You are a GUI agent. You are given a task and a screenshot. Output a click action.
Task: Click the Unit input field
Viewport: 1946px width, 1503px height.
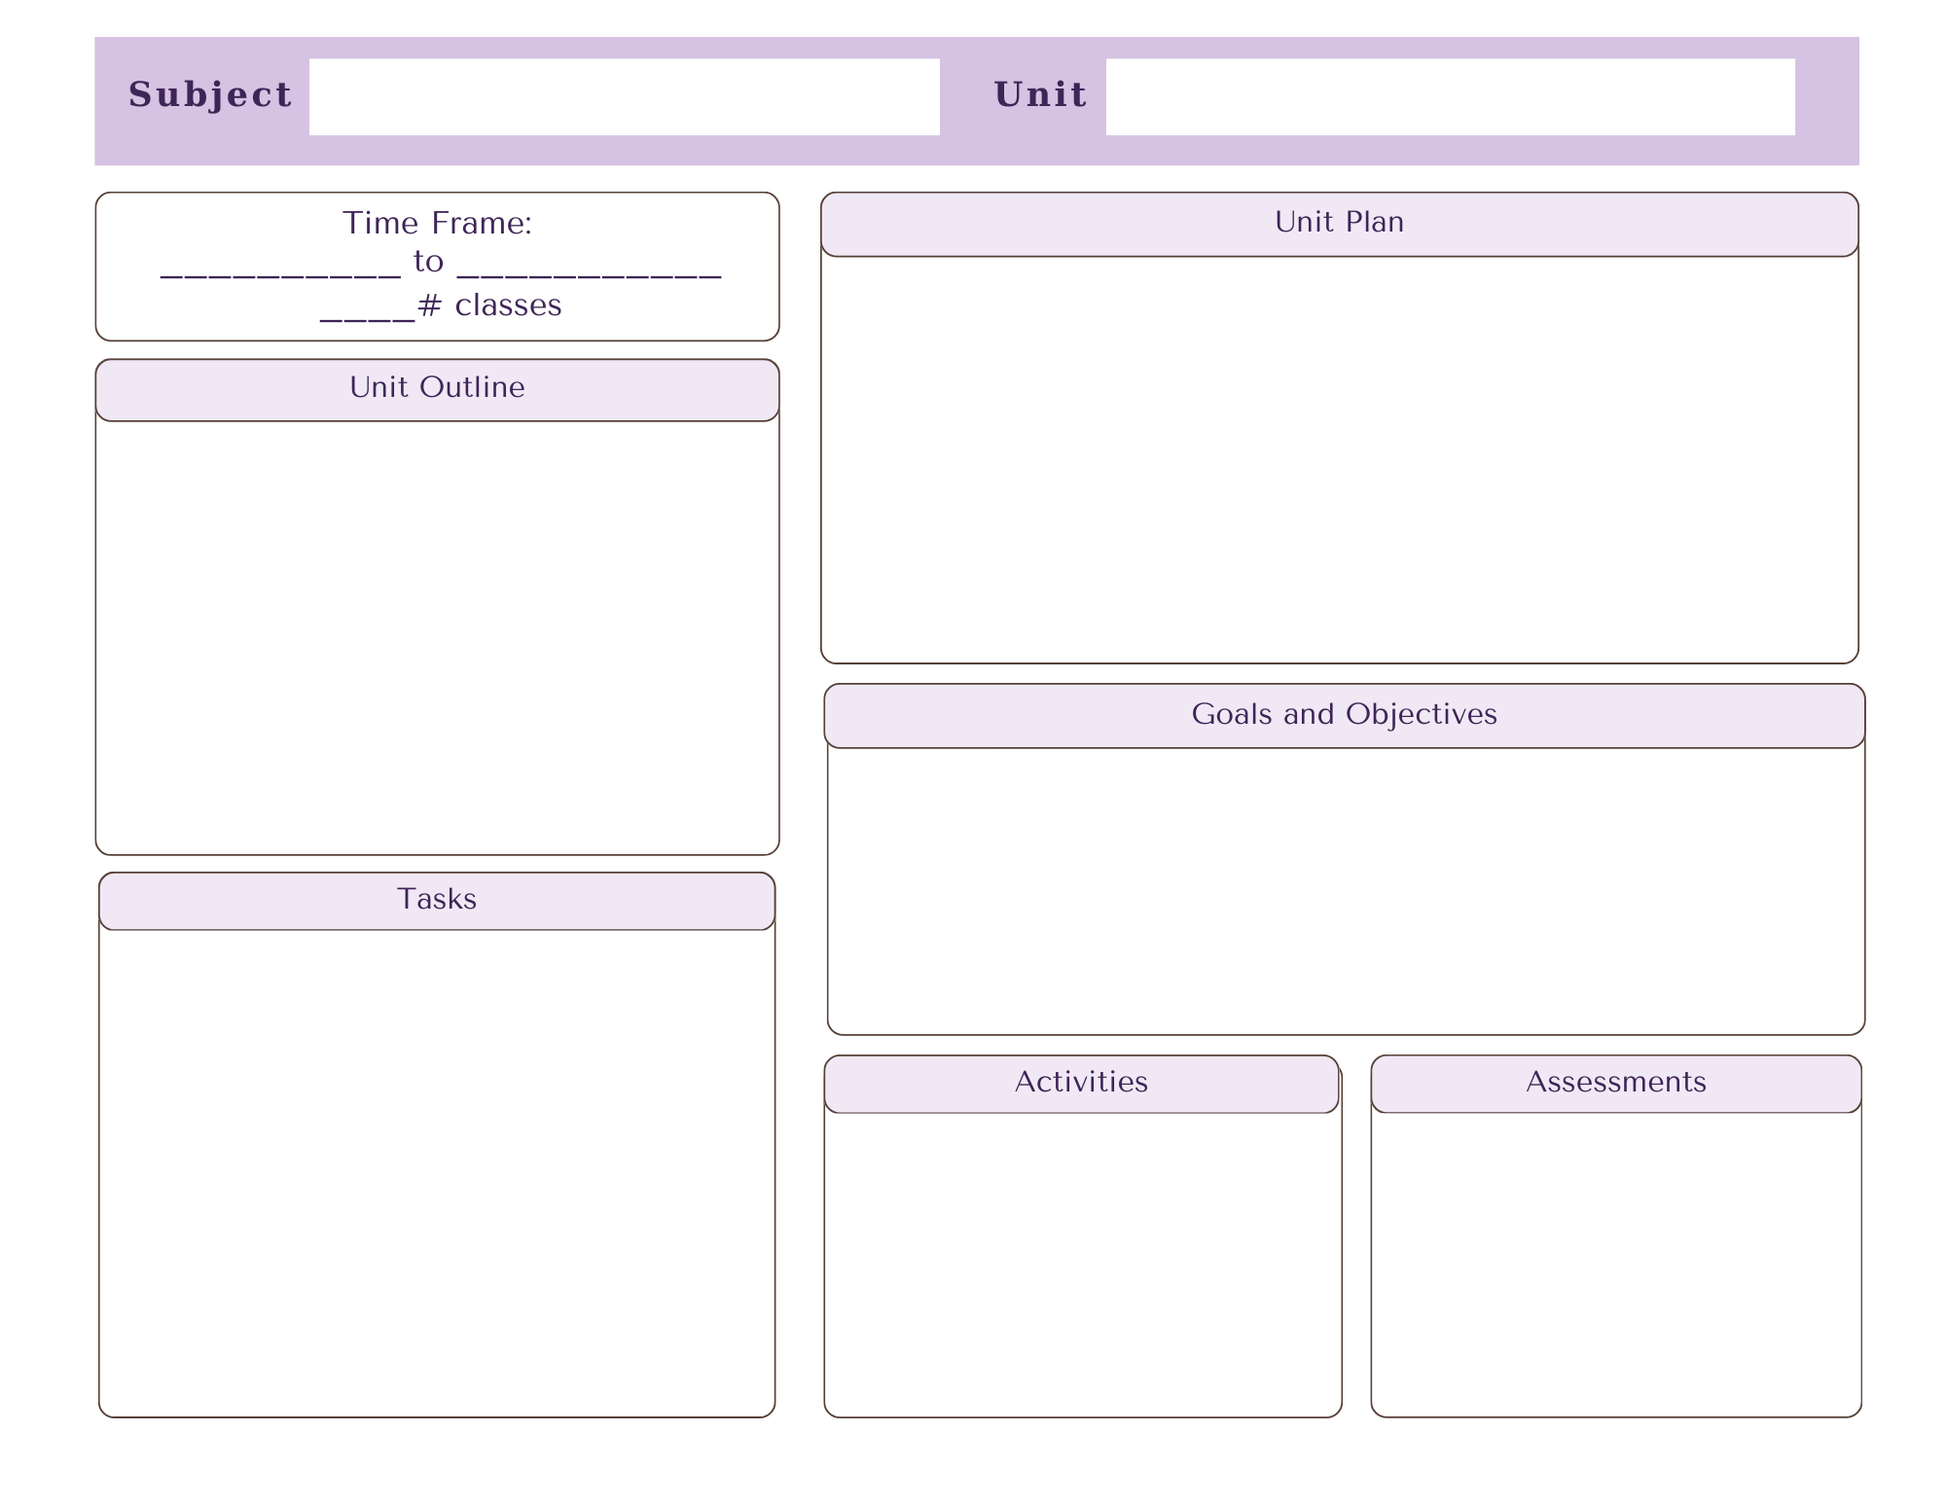[x=1450, y=97]
